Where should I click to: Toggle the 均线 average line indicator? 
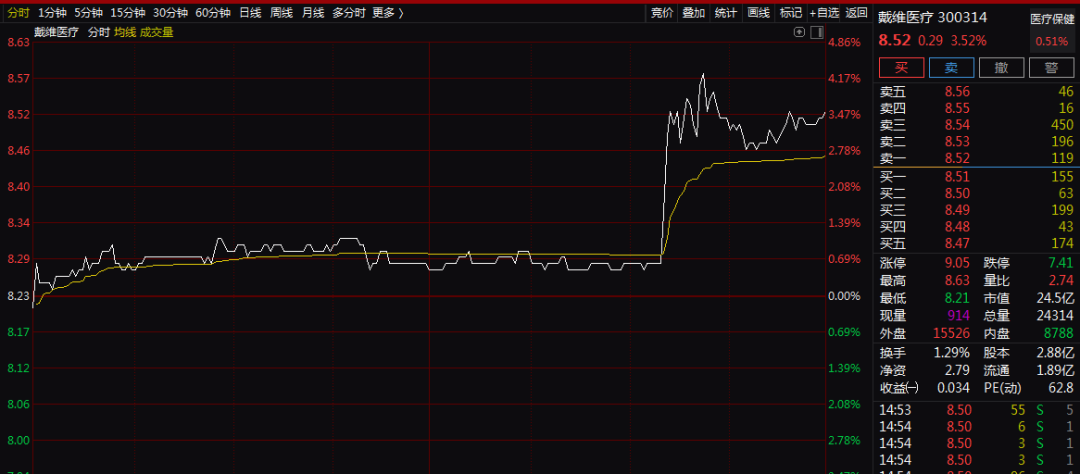point(125,32)
